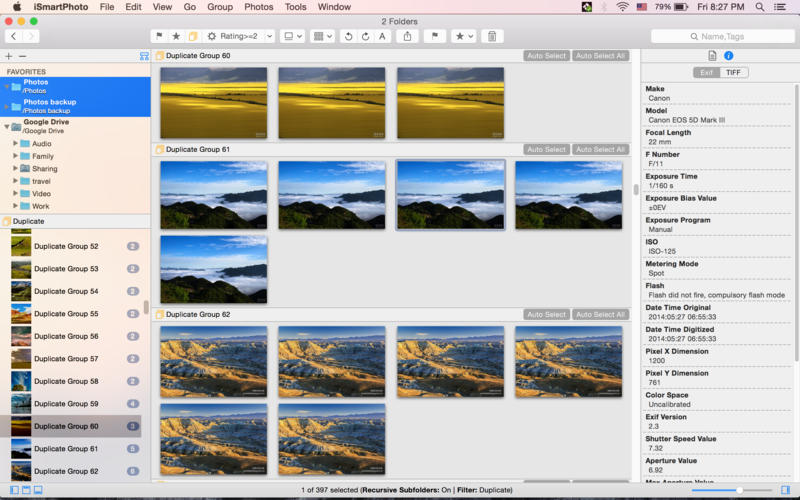
Task: Expand the travel folder
Action: tap(16, 181)
